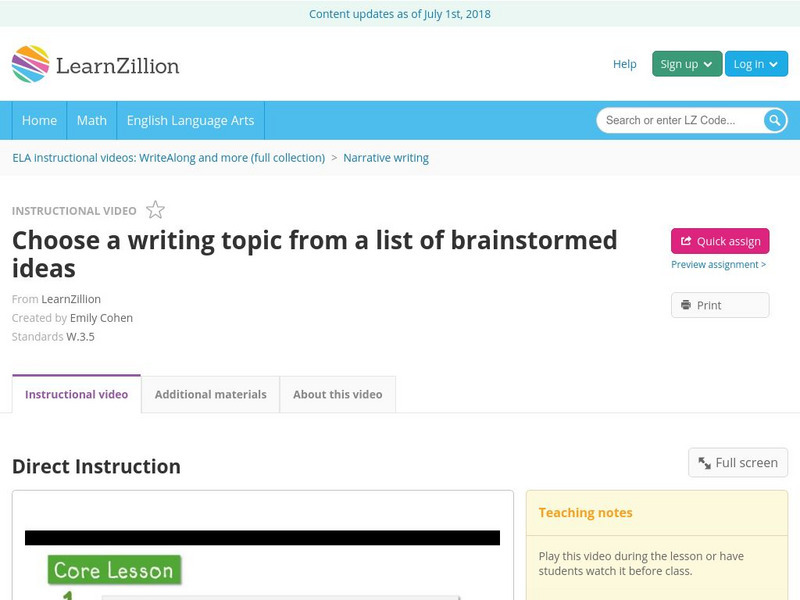Expand the Log in dropdown
Image resolution: width=800 pixels, height=600 pixels.
(x=756, y=63)
